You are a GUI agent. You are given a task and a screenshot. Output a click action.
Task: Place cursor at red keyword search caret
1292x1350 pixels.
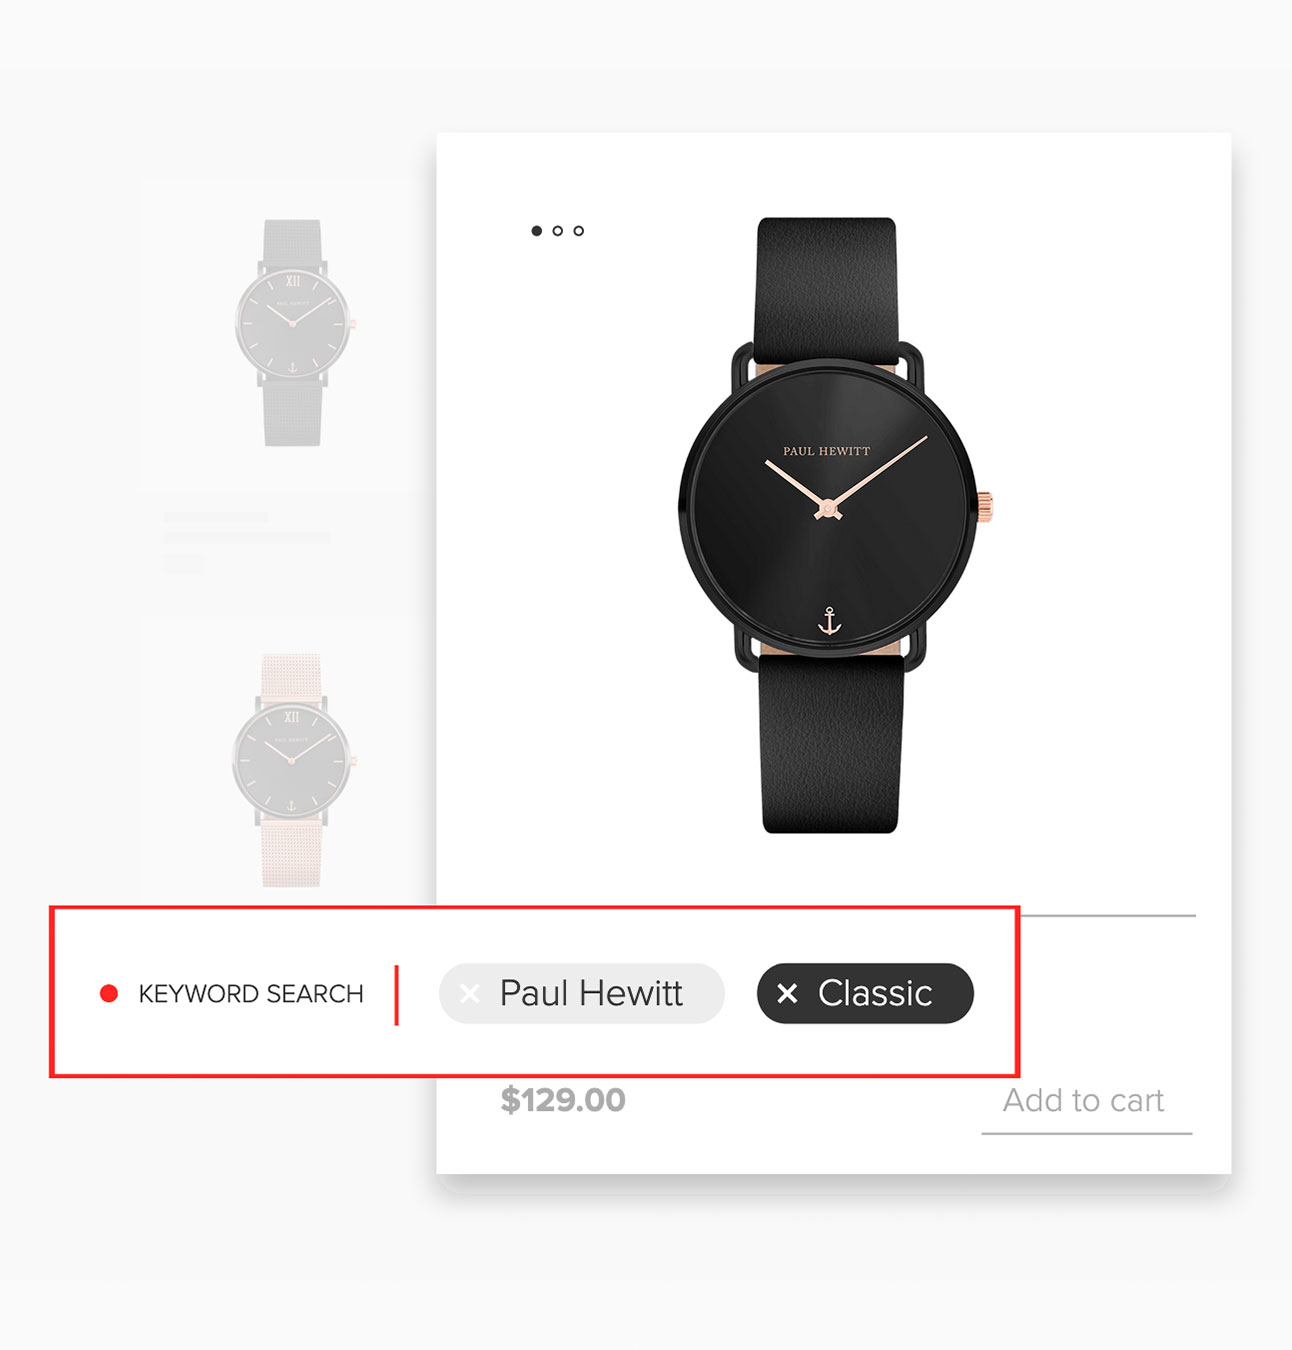[397, 995]
